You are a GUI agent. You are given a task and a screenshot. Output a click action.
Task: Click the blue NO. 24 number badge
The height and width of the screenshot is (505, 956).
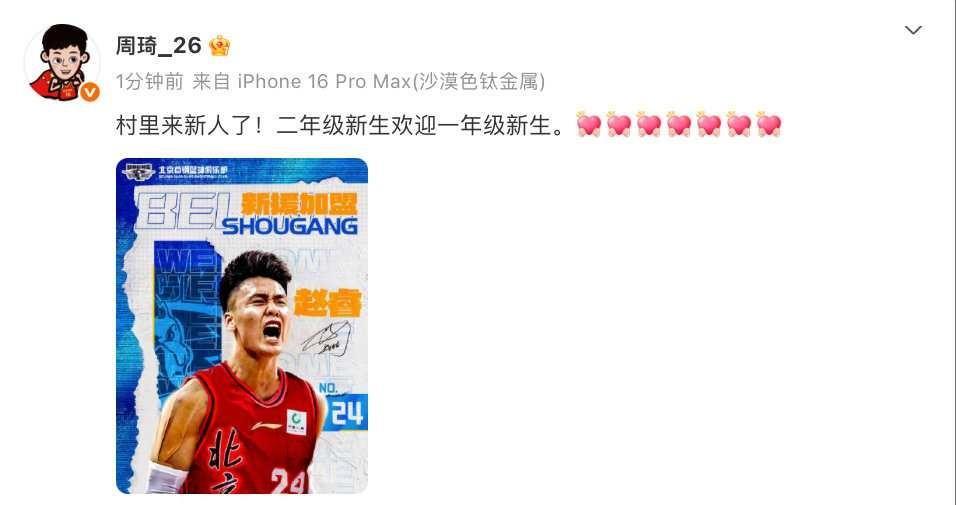[x=344, y=408]
